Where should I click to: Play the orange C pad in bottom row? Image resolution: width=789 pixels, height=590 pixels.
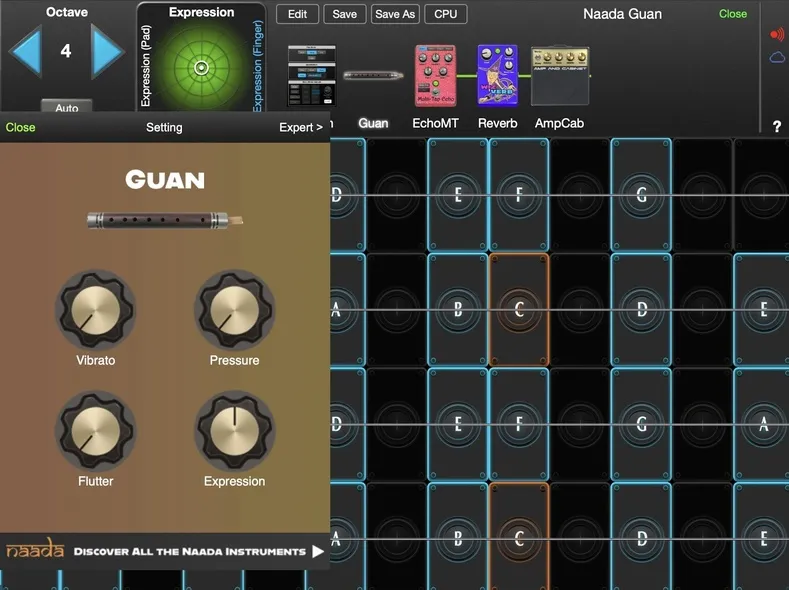(519, 536)
